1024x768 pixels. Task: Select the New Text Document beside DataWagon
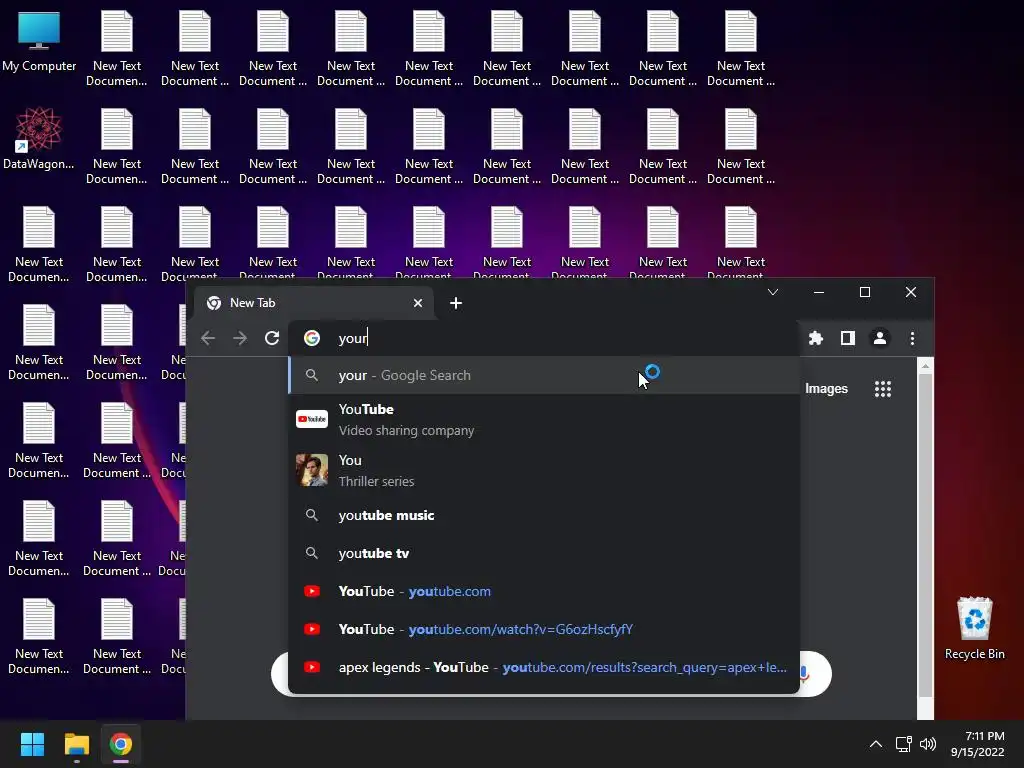tap(117, 147)
